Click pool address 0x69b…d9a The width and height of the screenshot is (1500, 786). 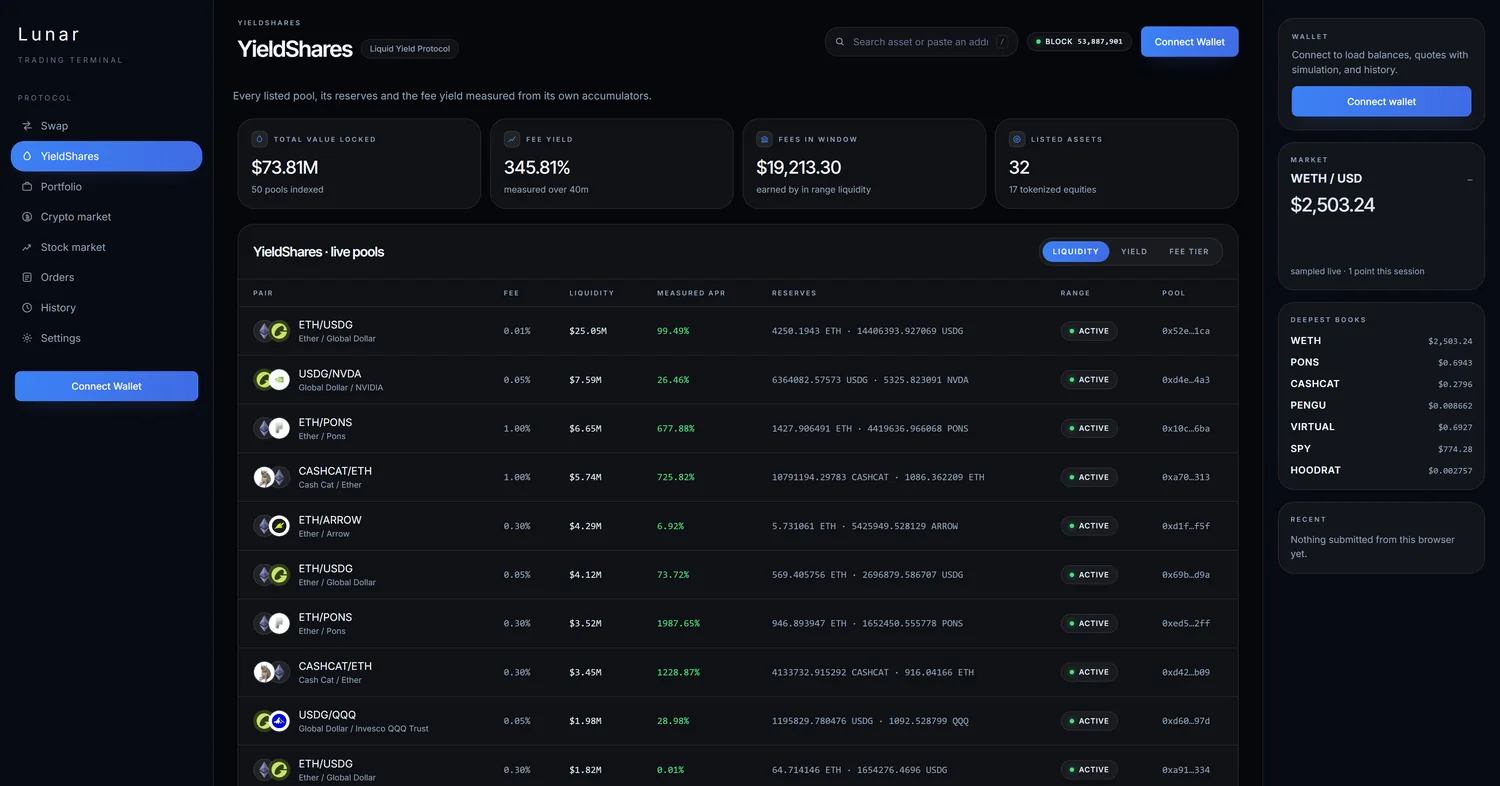tap(1186, 575)
